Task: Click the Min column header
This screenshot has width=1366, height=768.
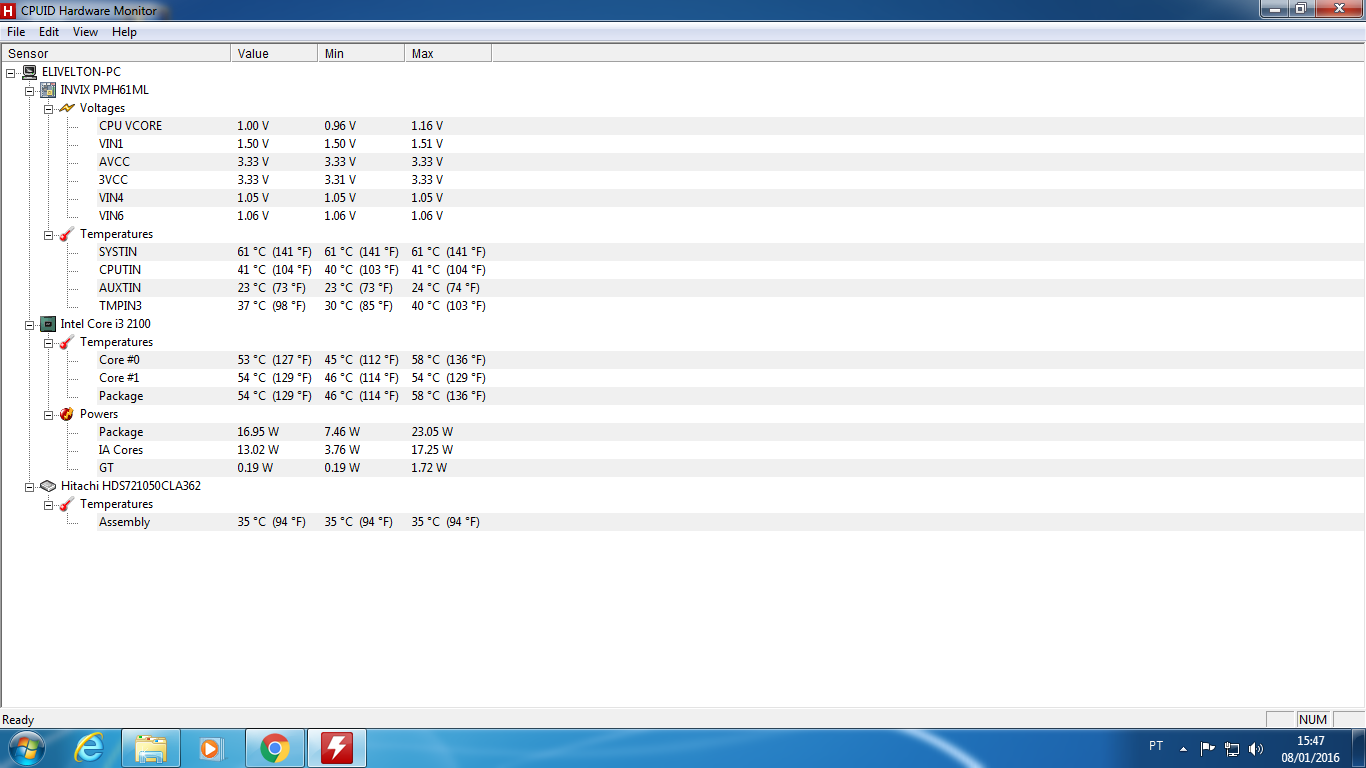Action: pyautogui.click(x=361, y=54)
